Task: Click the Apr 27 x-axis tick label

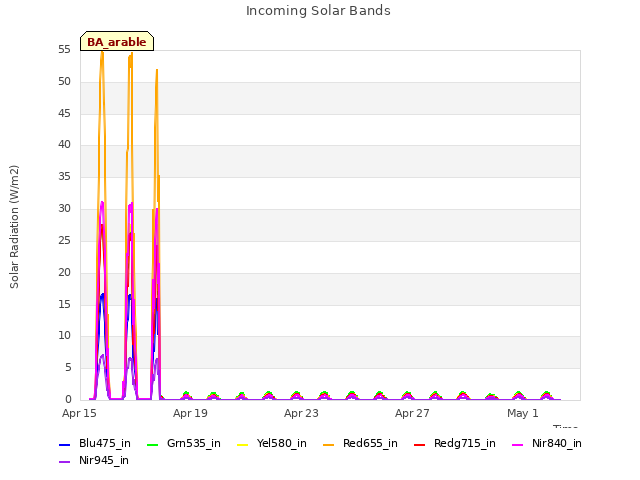Action: tap(412, 413)
